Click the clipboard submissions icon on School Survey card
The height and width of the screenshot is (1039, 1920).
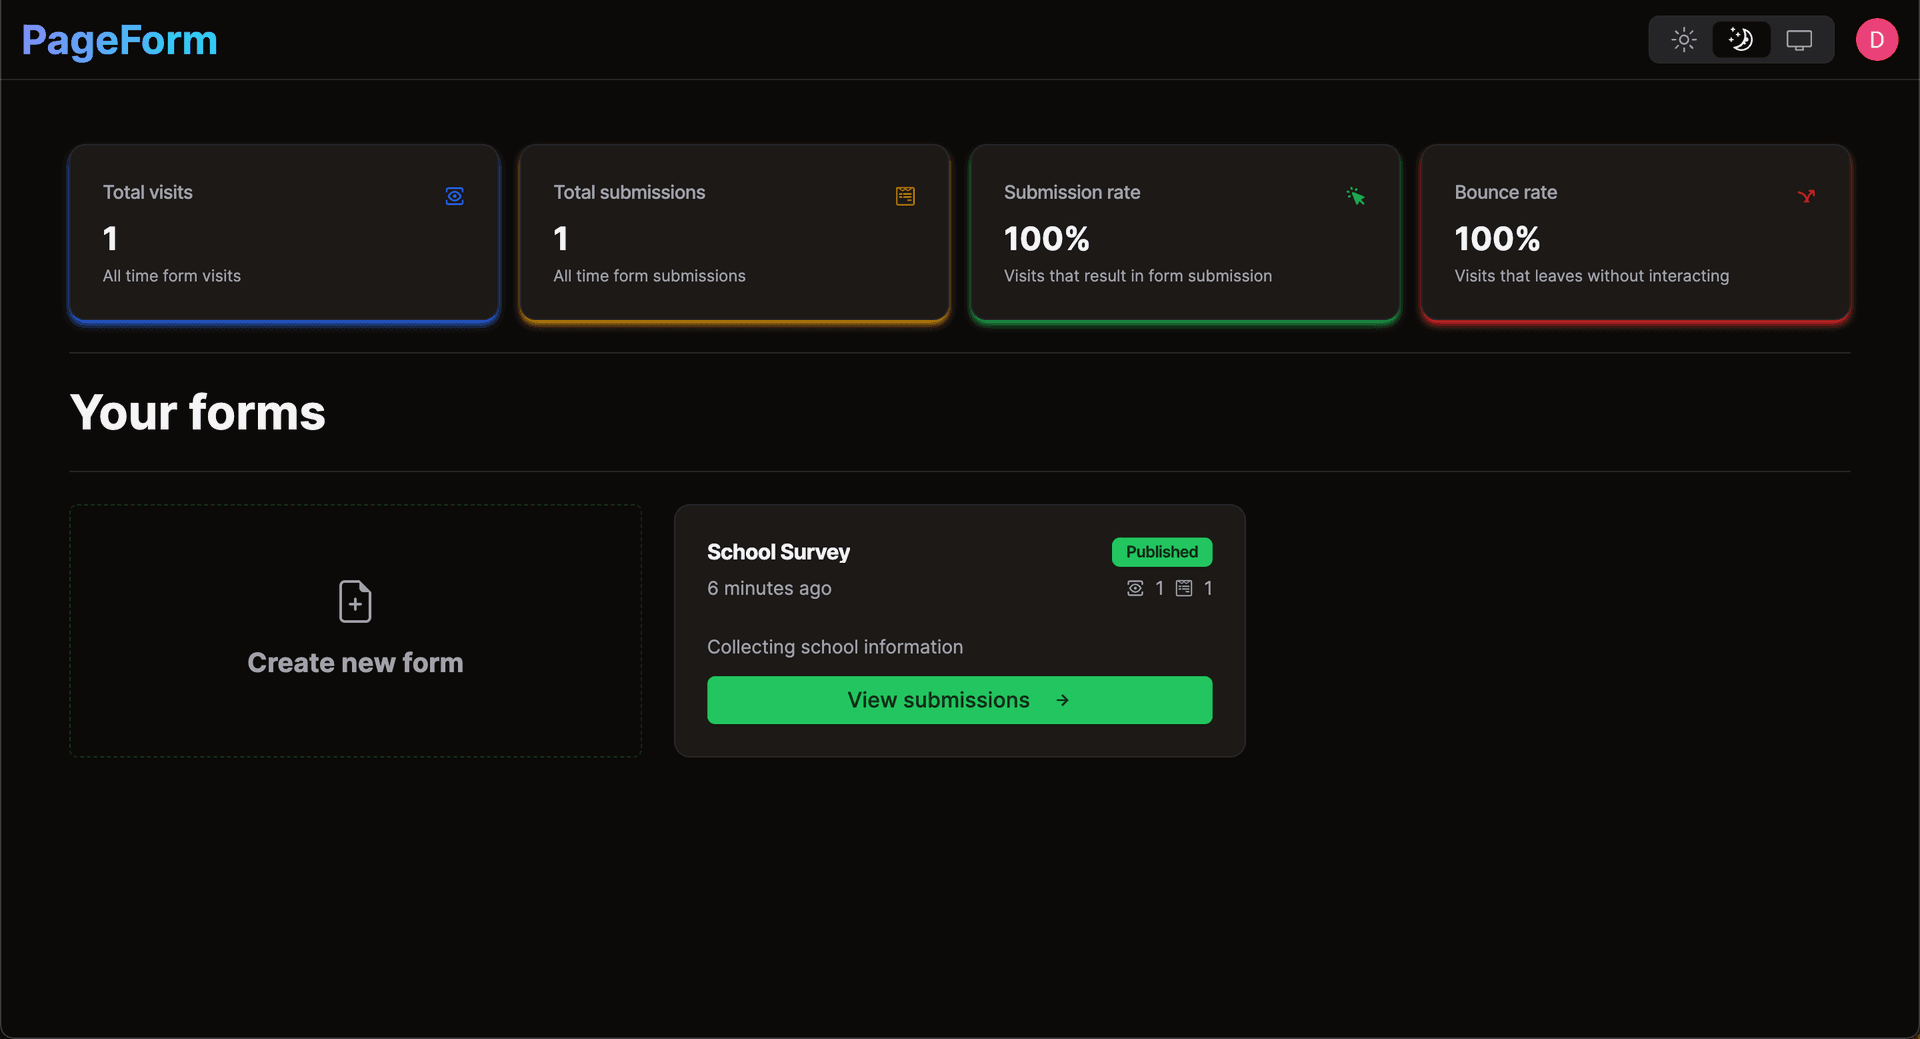1185,588
